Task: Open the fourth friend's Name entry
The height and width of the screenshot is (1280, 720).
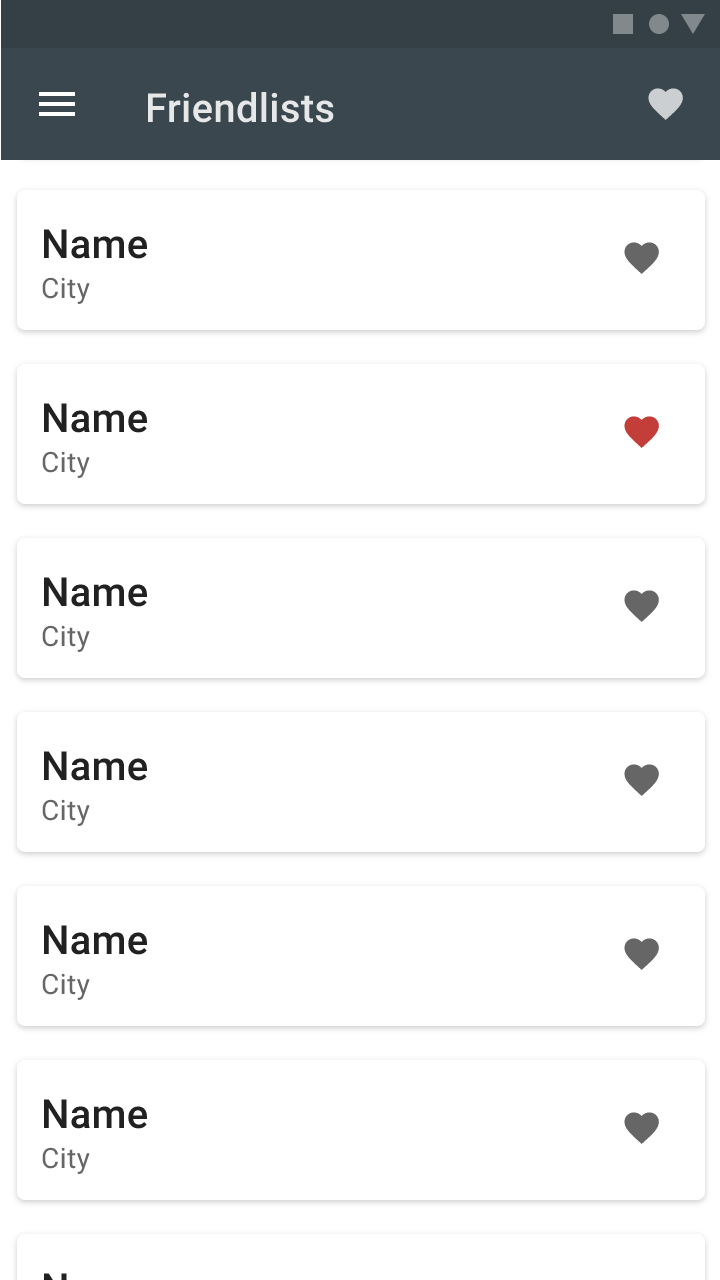Action: (x=95, y=767)
